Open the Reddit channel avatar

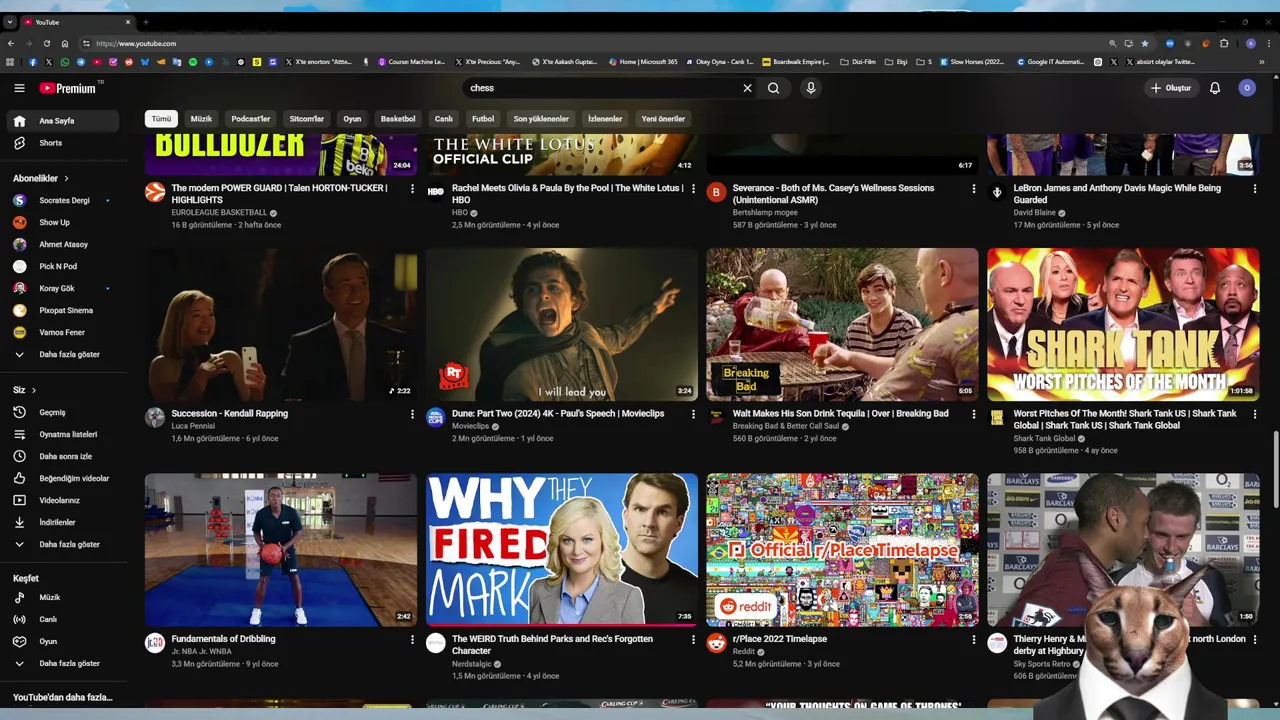pyautogui.click(x=716, y=643)
